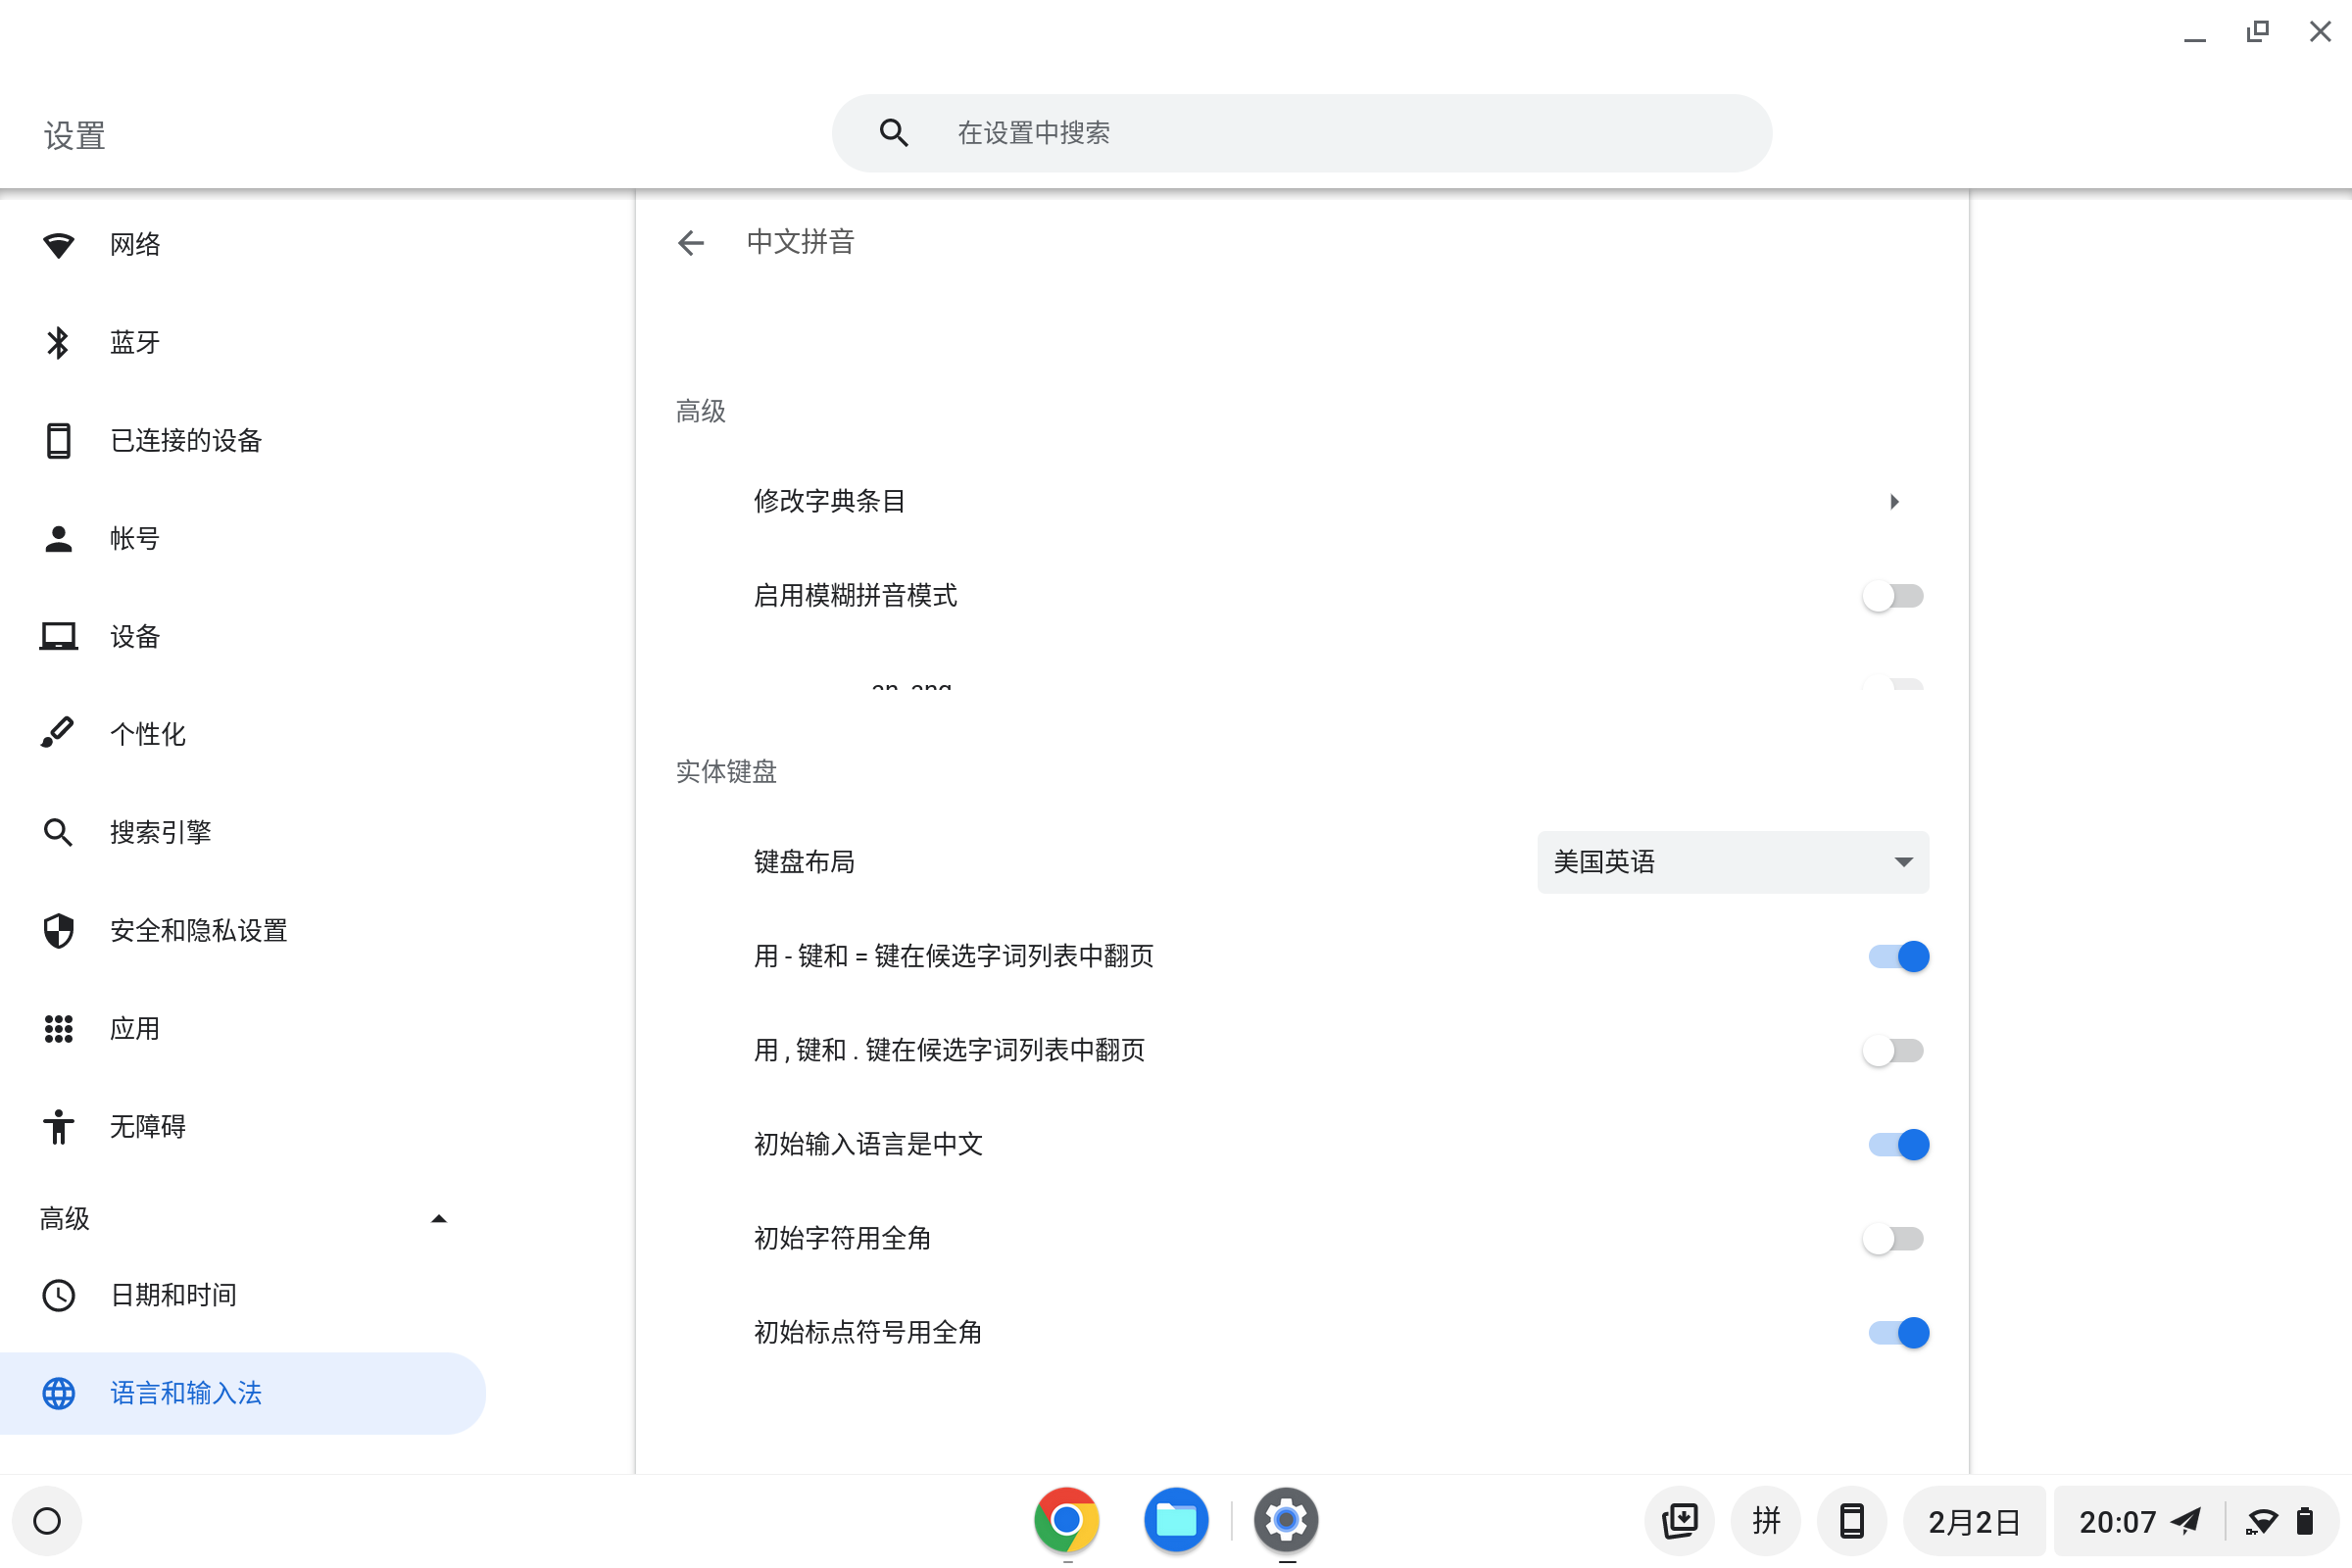Open 已连接的设备 settings
Image resolution: width=2352 pixels, height=1568 pixels.
(x=185, y=440)
